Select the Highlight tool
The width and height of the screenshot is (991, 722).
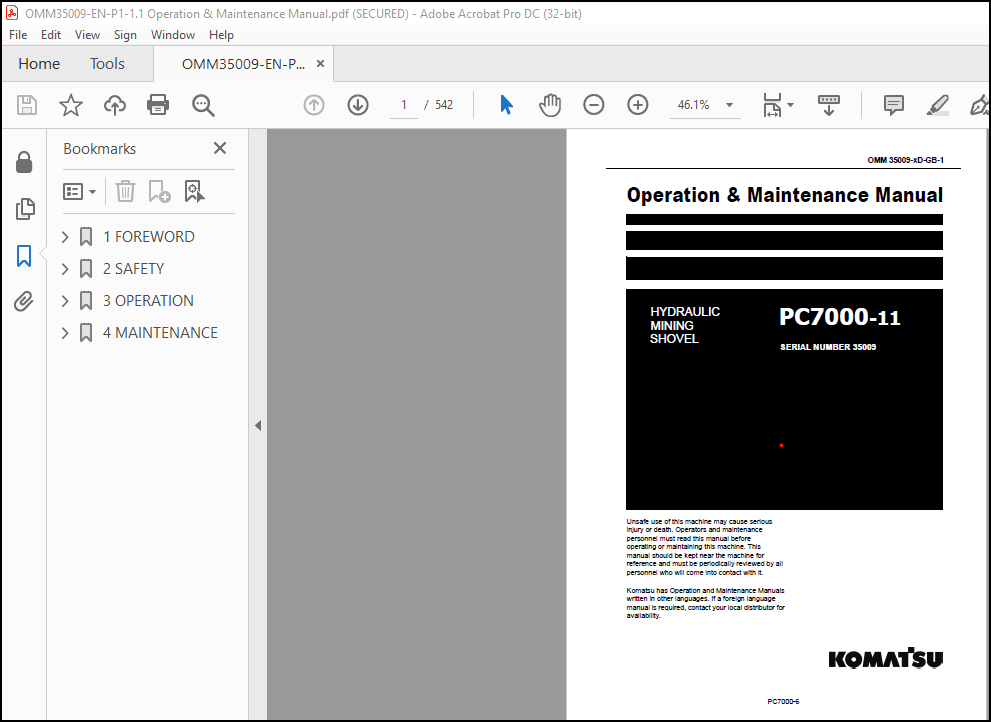click(936, 104)
